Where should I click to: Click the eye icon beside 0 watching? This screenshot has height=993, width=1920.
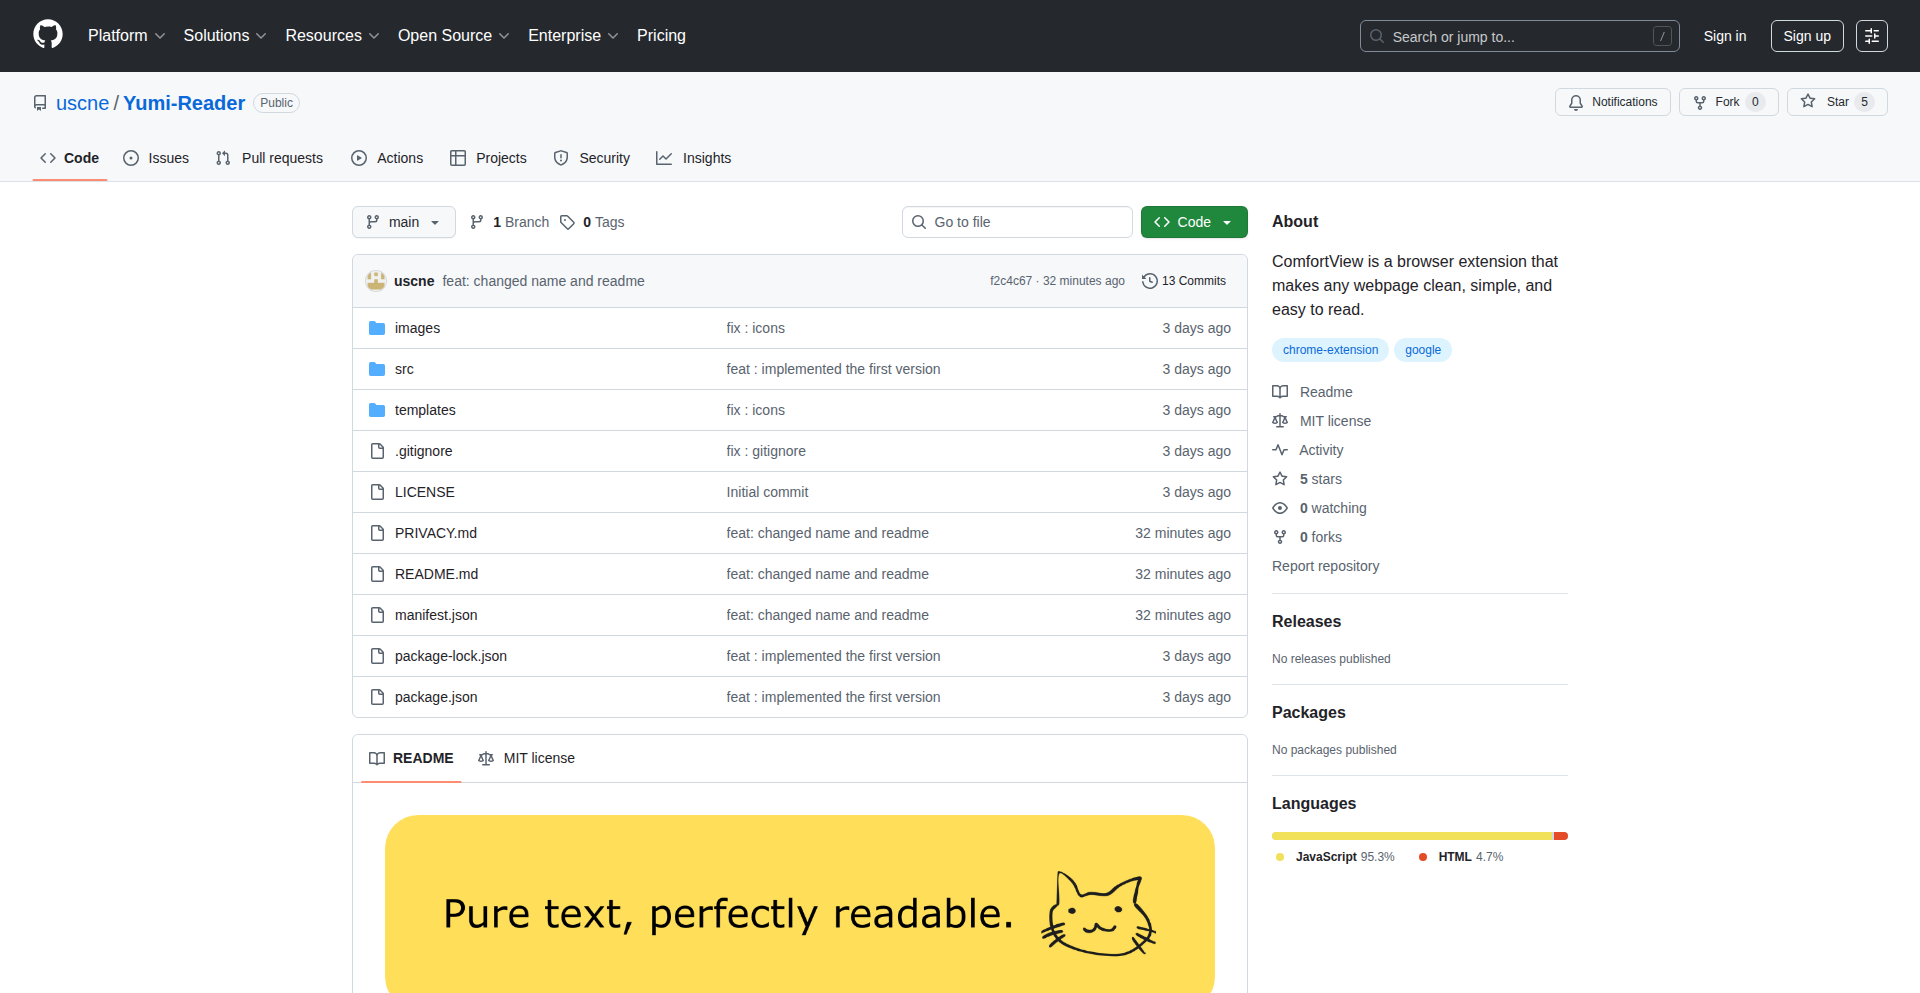point(1280,508)
